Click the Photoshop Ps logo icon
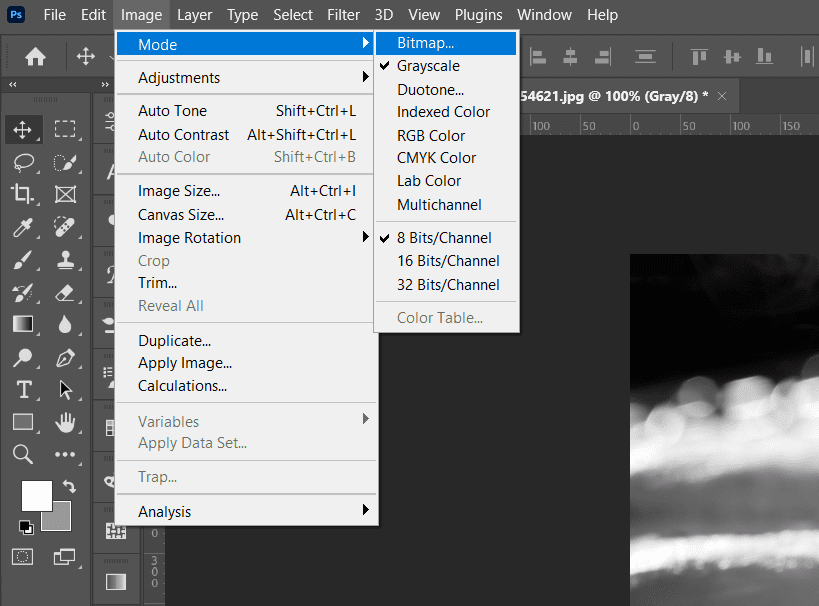 [16, 14]
